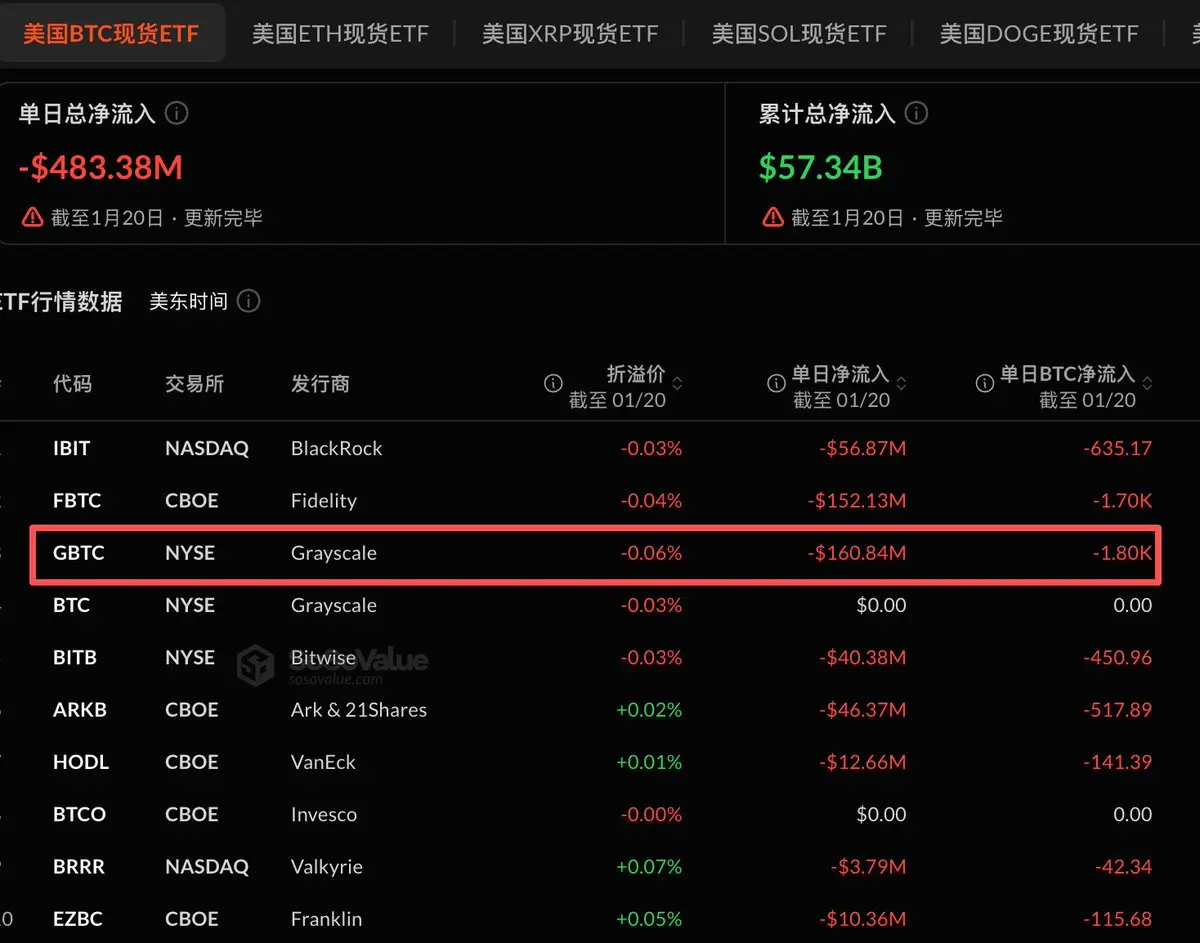This screenshot has width=1200, height=943.
Task: Click the 美东时间 label
Action: click(x=188, y=301)
